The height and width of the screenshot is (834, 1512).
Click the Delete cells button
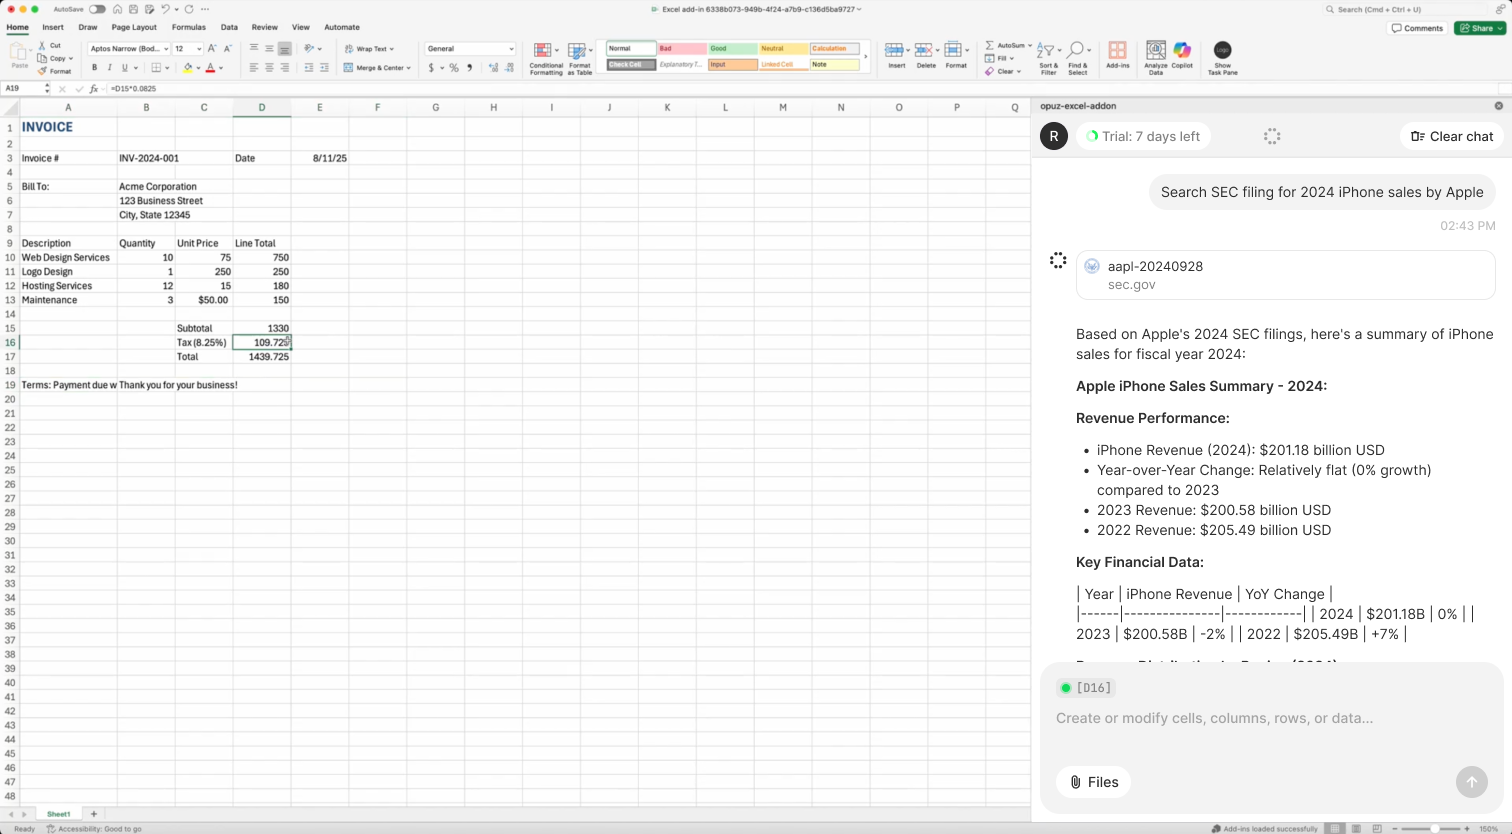(x=926, y=56)
